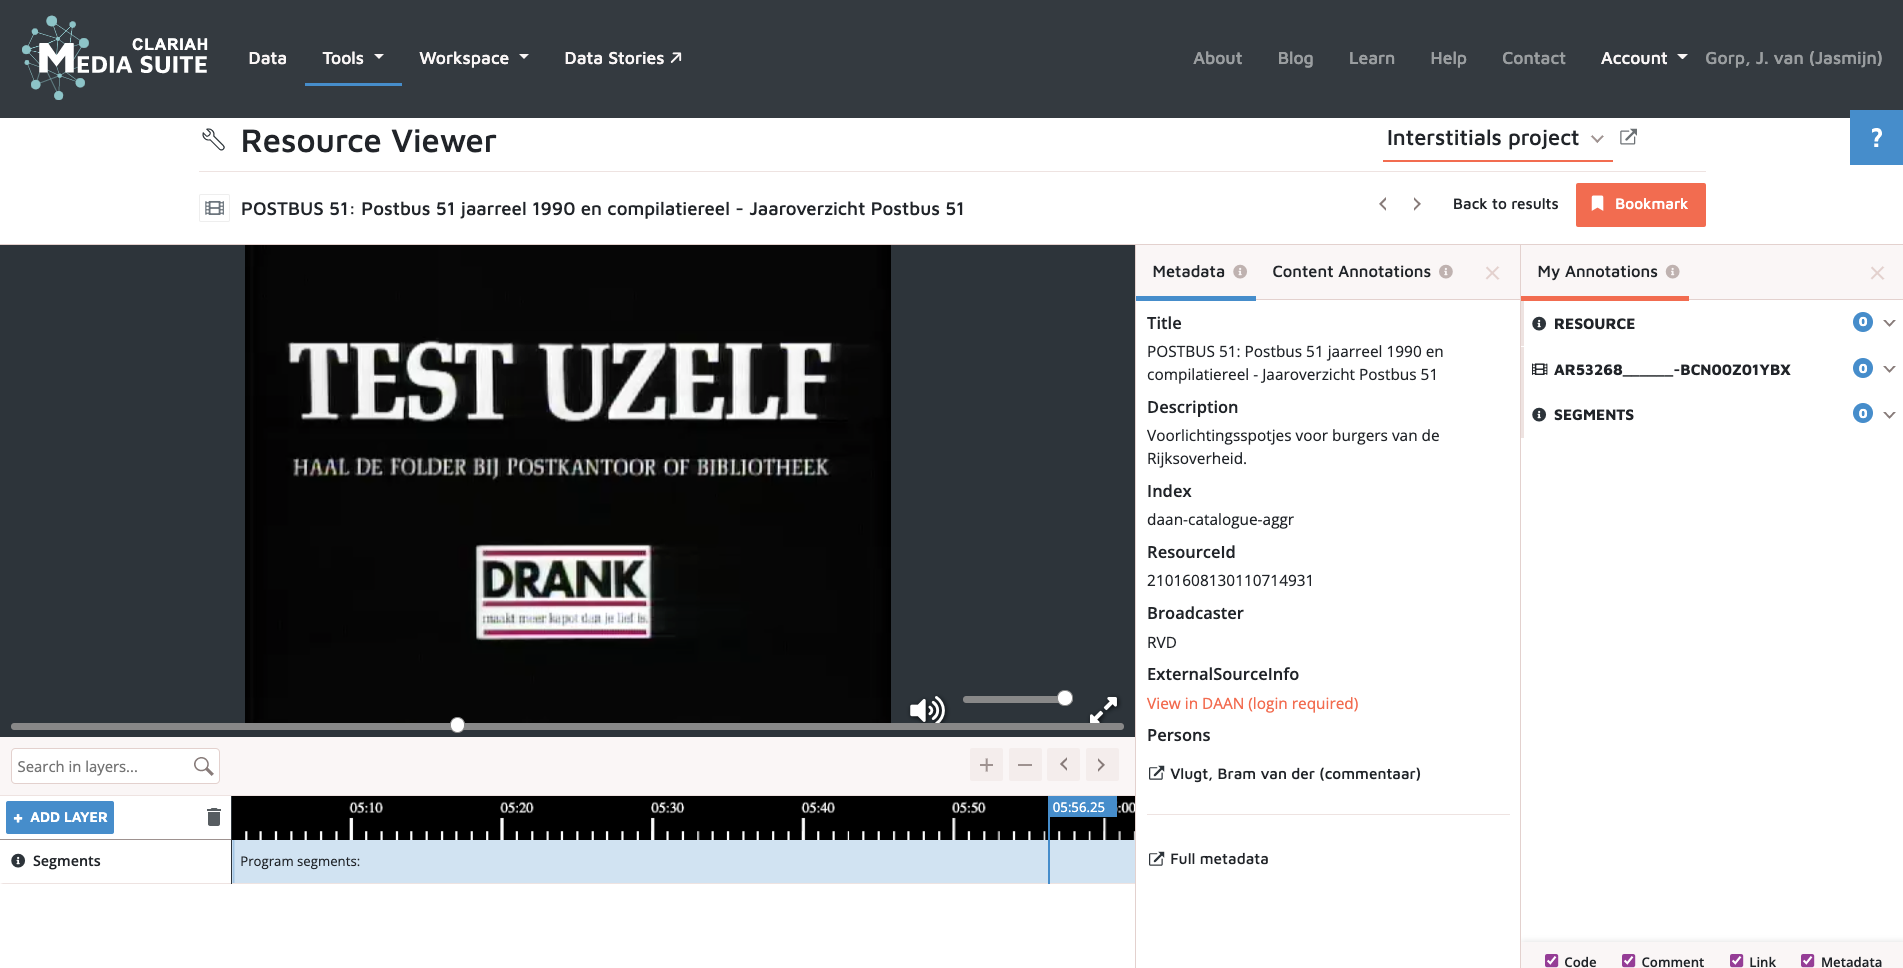1903x968 pixels.
Task: Open the Learn page
Action: point(1371,58)
